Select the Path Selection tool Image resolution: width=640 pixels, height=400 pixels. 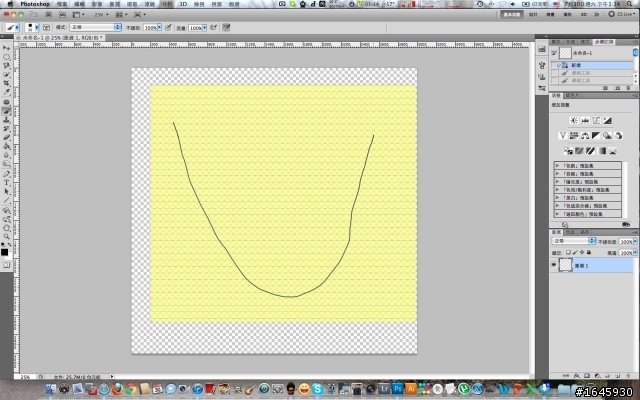coord(7,192)
